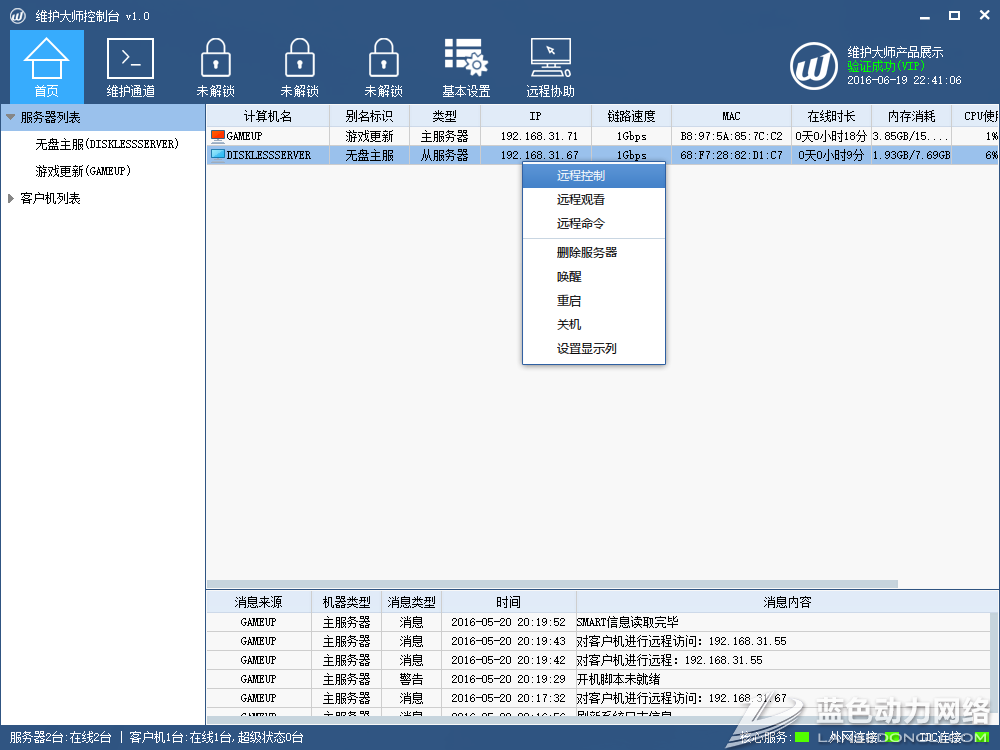Choose 远程控制 from the context menu

[581, 175]
